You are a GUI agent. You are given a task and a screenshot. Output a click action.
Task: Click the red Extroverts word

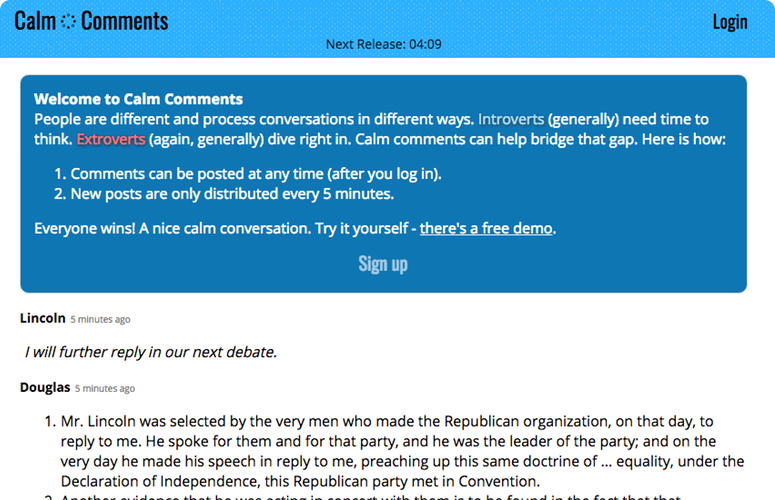point(110,138)
